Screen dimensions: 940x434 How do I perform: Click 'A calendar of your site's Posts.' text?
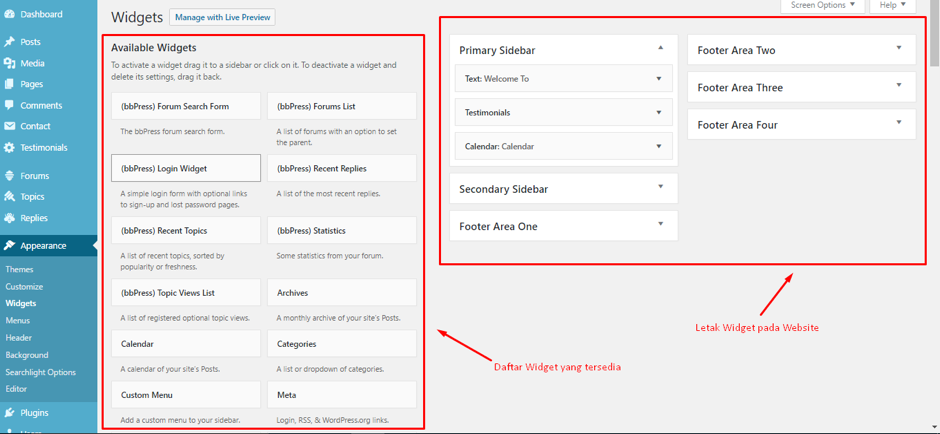170,369
